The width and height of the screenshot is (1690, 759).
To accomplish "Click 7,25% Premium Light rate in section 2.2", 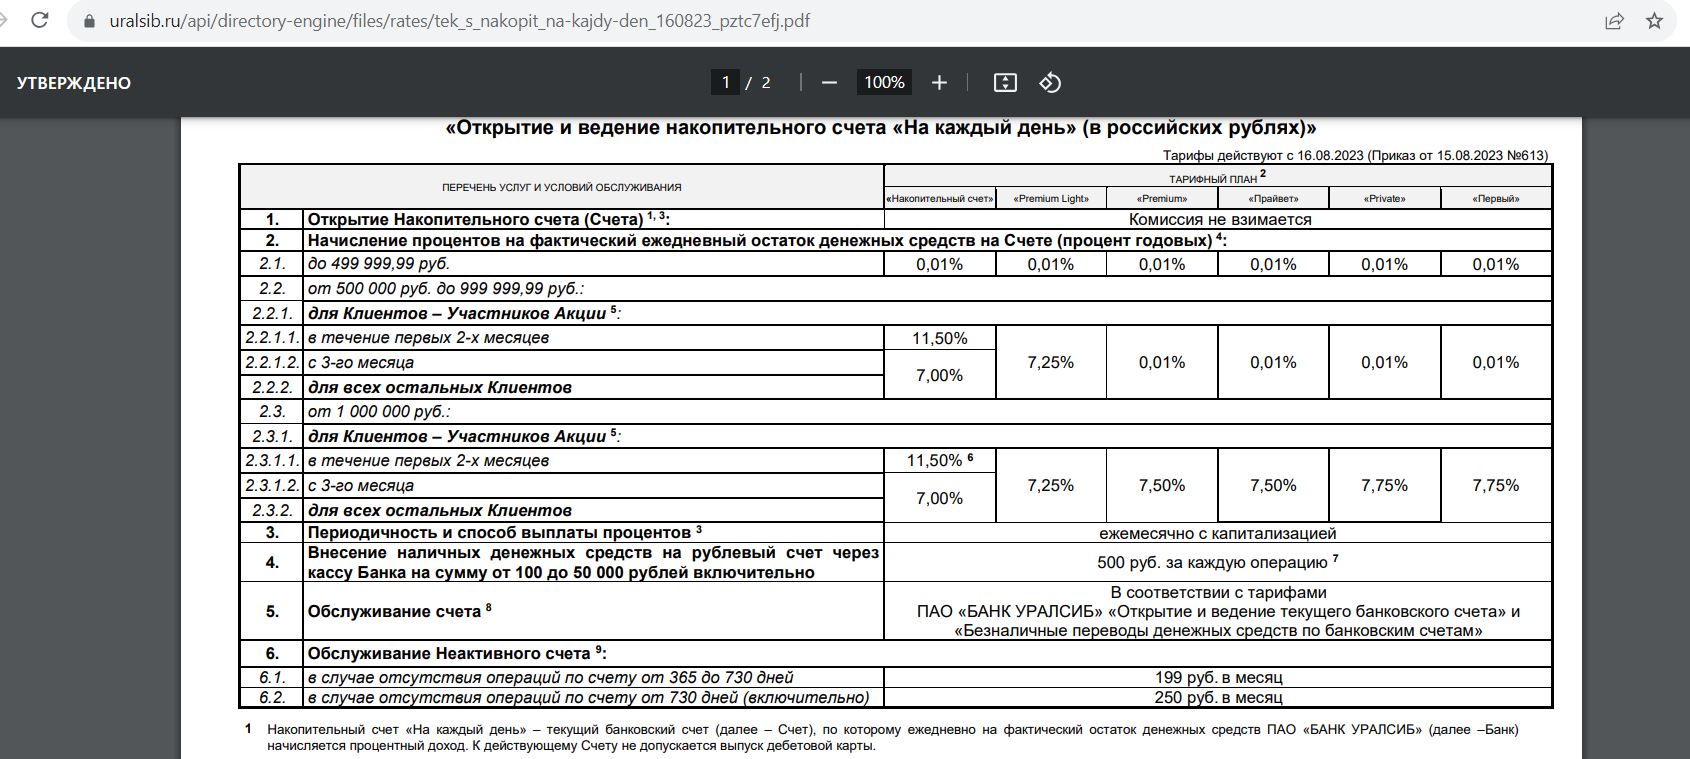I will coord(1051,362).
